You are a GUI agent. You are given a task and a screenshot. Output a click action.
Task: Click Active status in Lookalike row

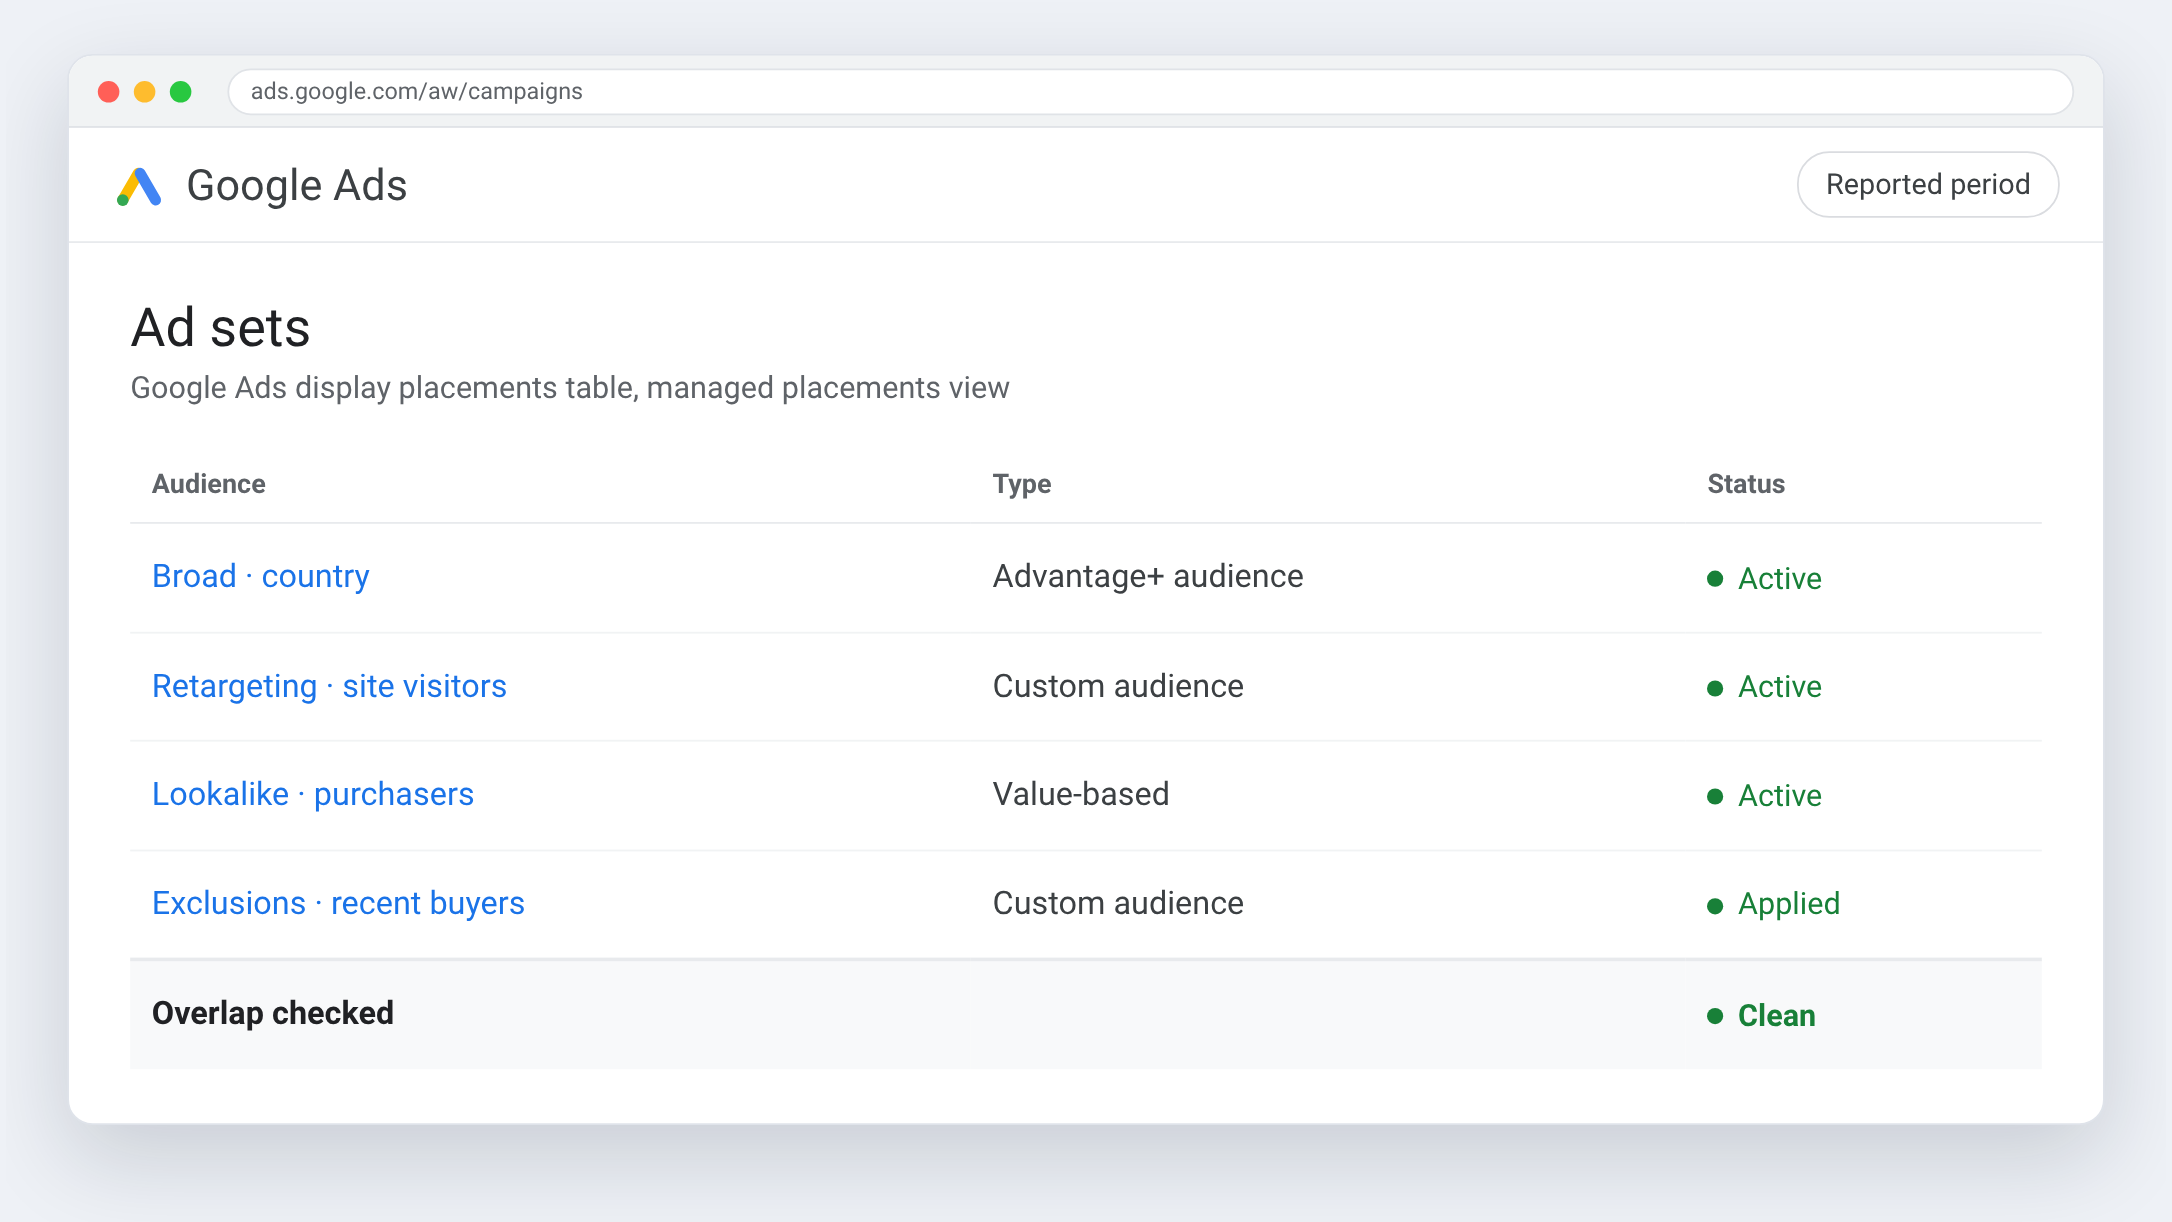(x=1764, y=796)
